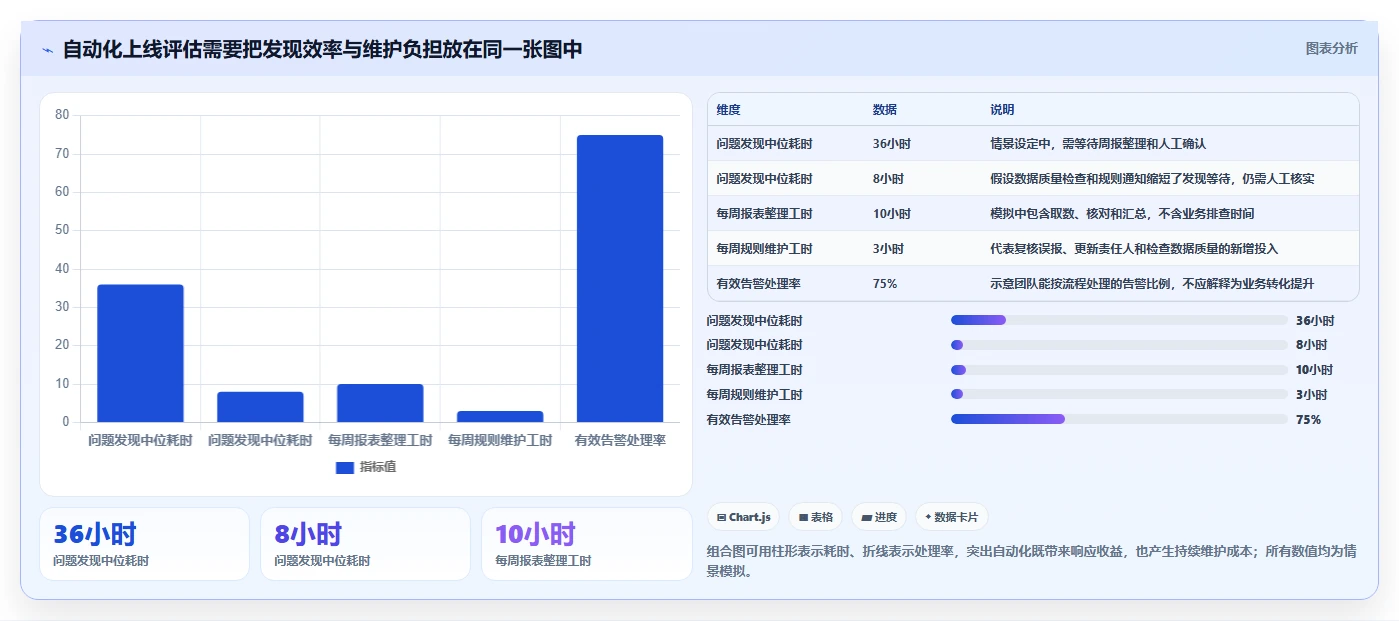Toggle the 指标值 legend swatch
Screen dimensions: 1399x621
345,467
